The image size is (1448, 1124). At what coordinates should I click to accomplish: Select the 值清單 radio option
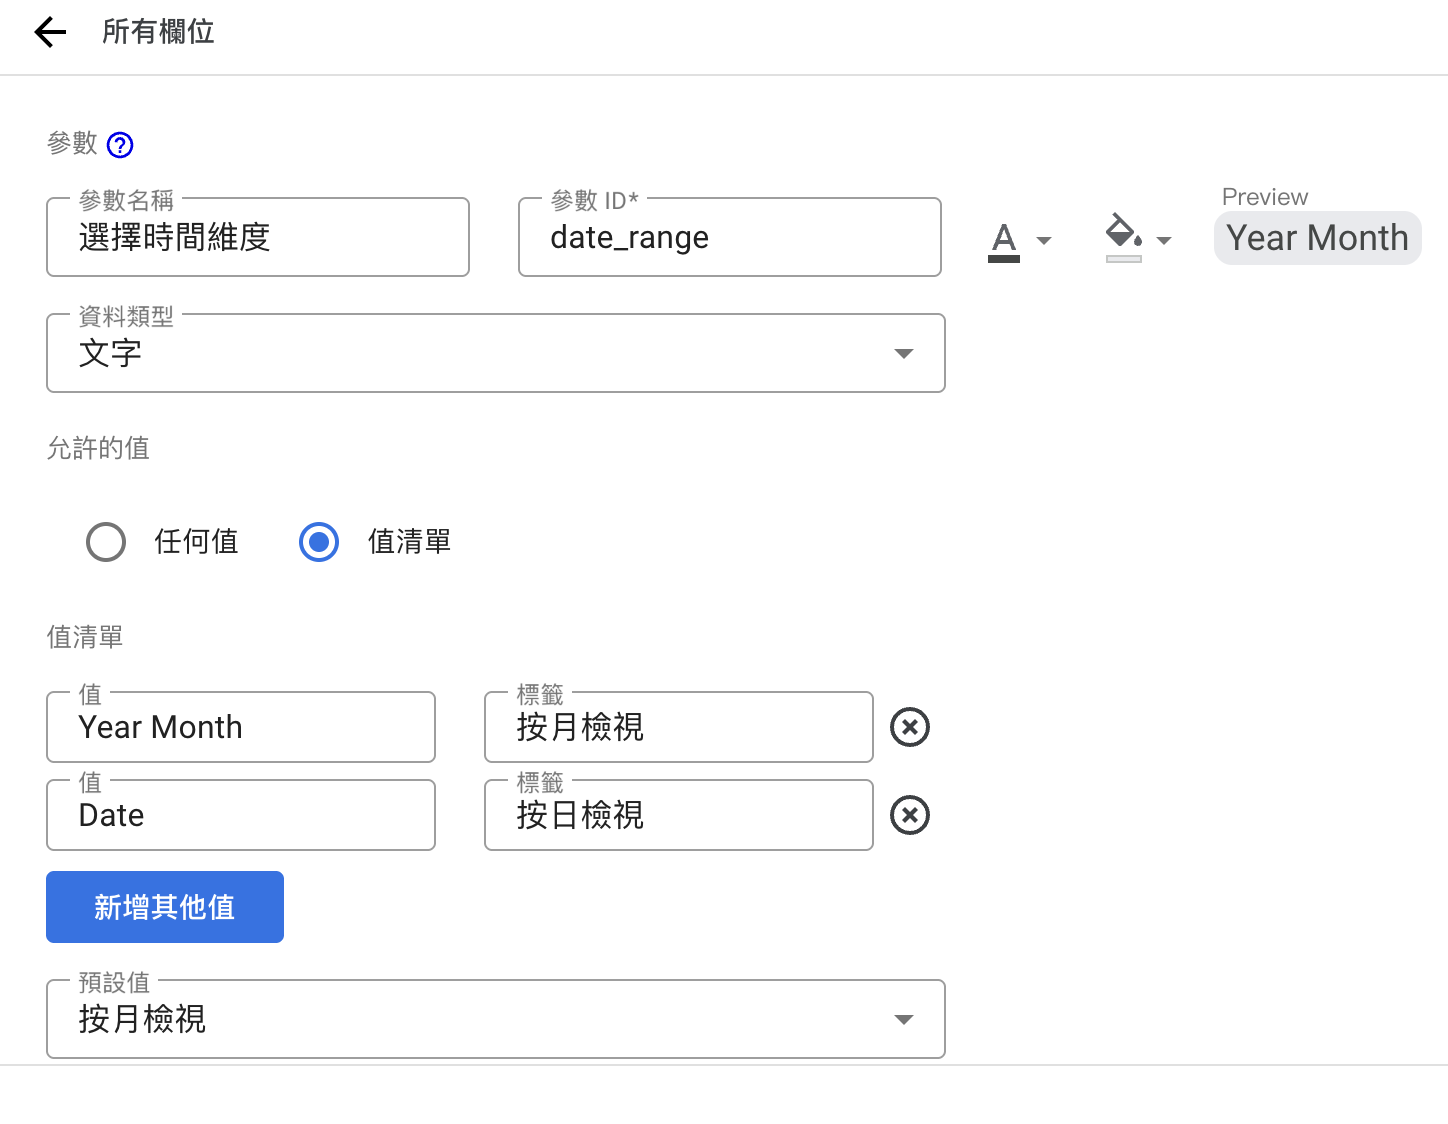click(x=319, y=542)
